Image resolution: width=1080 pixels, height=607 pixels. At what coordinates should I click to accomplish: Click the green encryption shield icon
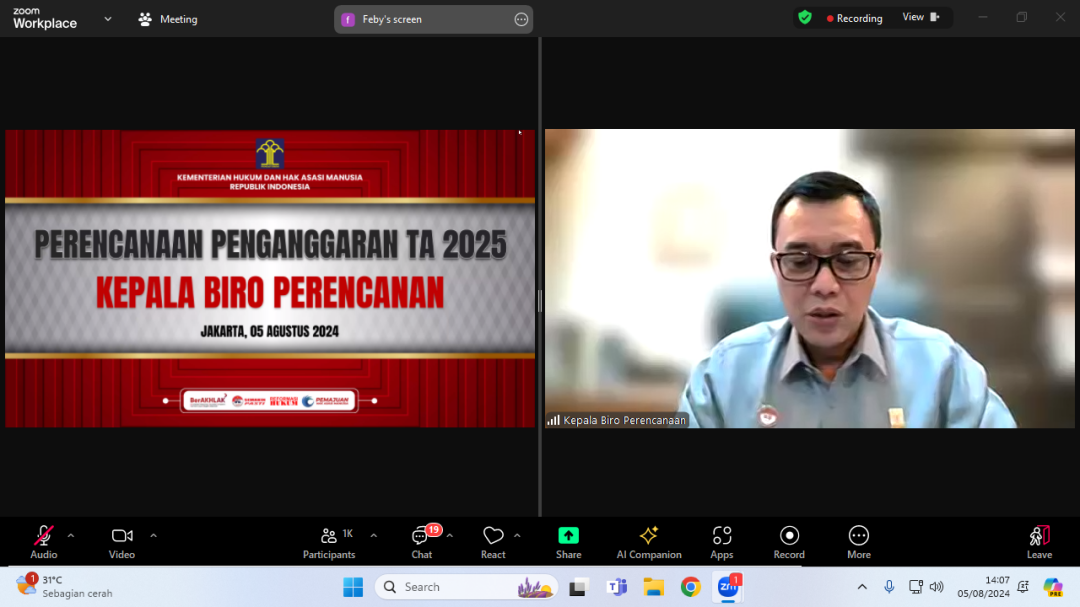tap(805, 18)
